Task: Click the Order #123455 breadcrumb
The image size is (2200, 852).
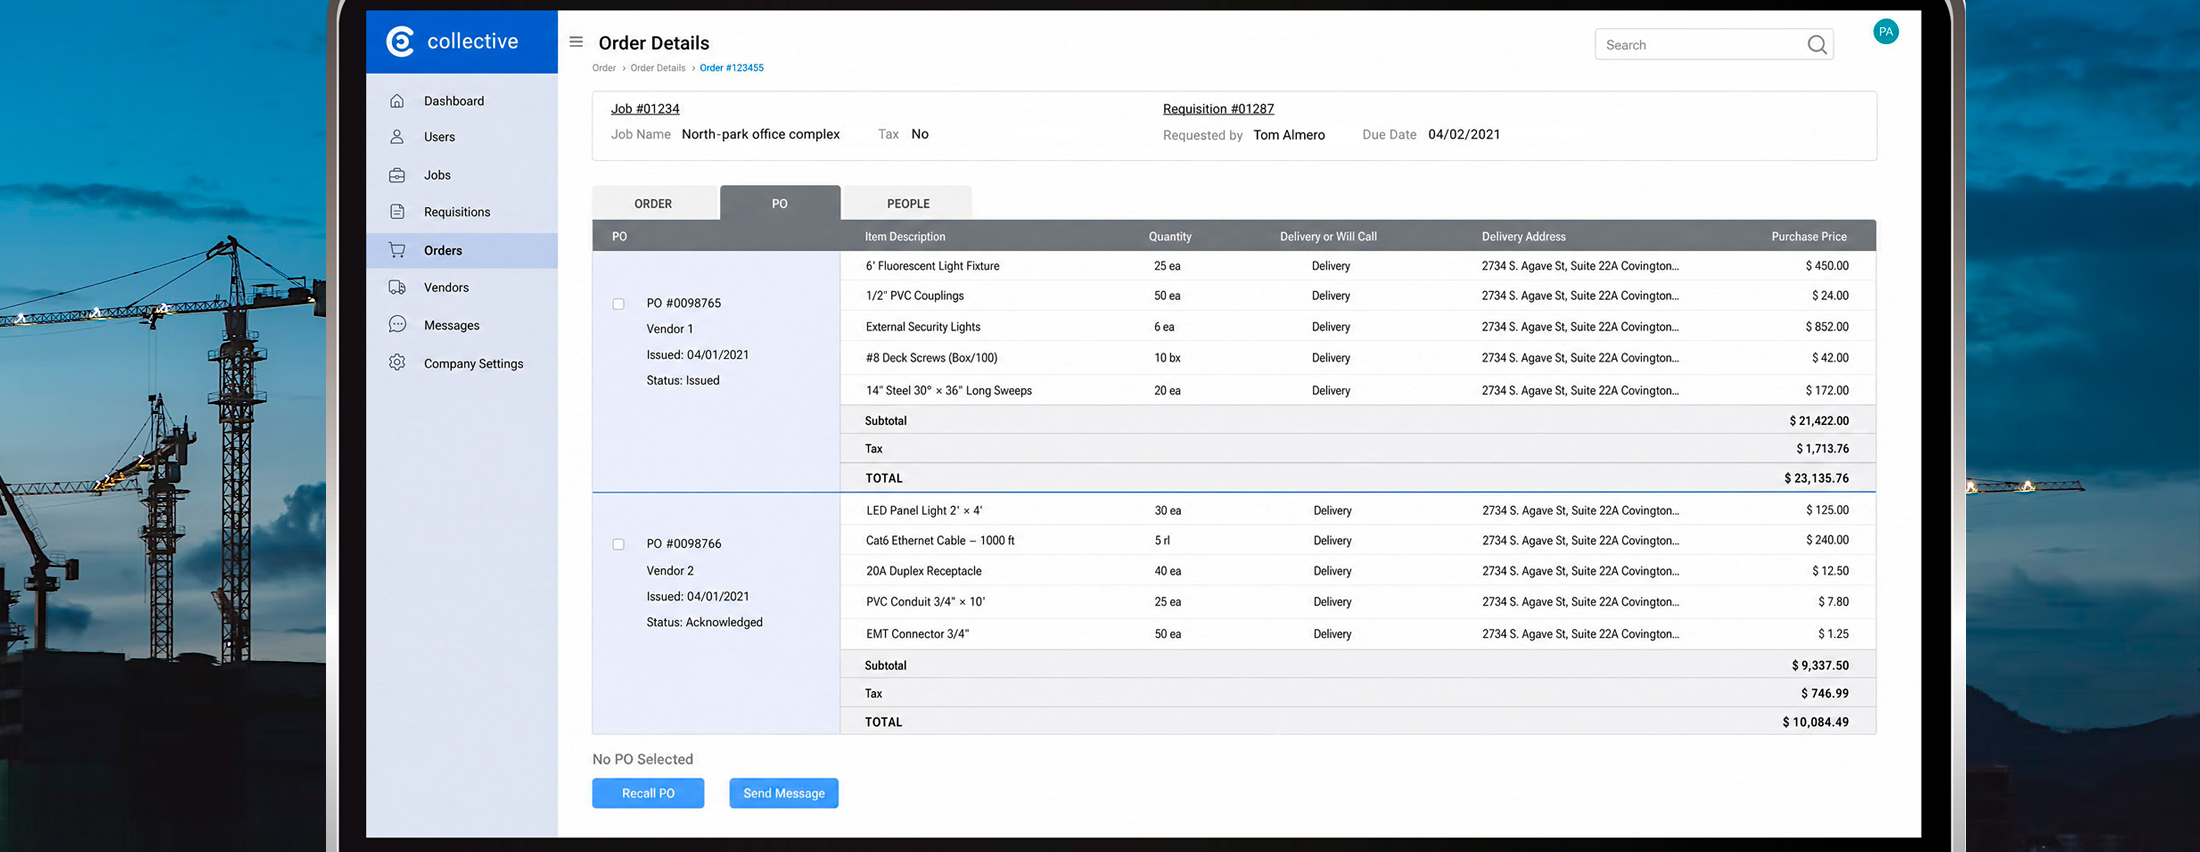Action: (x=731, y=68)
